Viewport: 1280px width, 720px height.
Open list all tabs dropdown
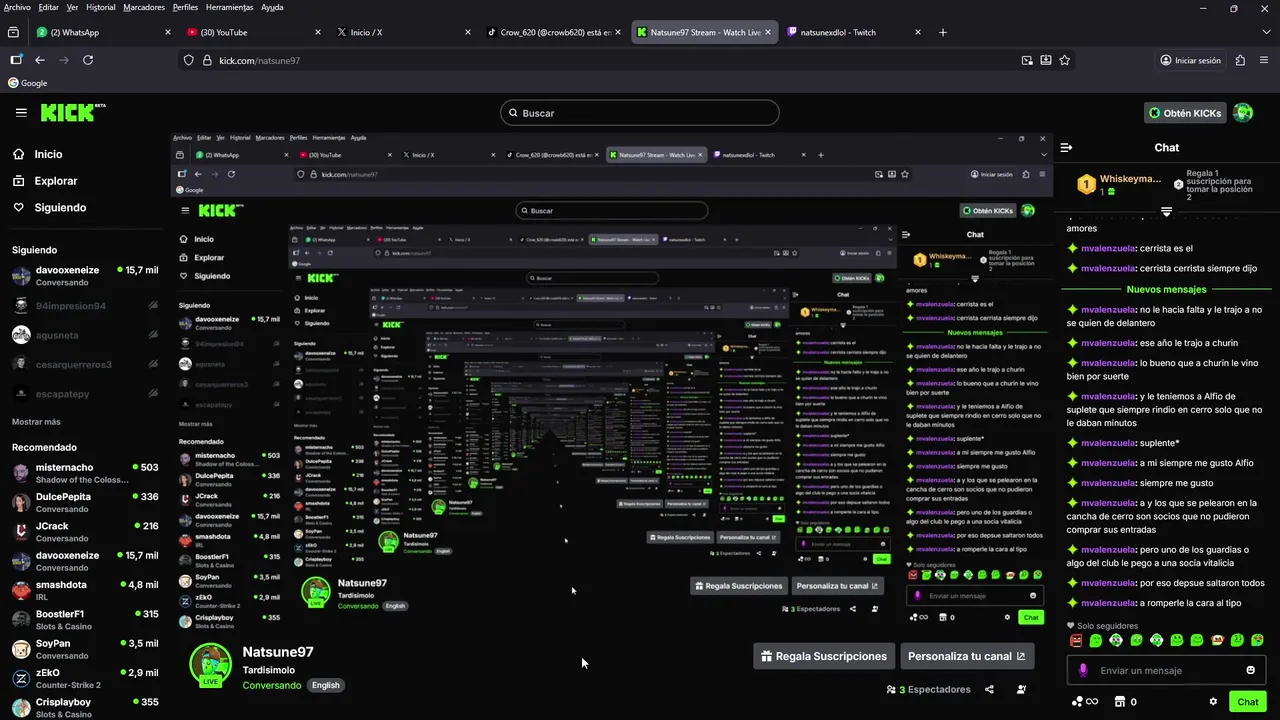[1268, 32]
